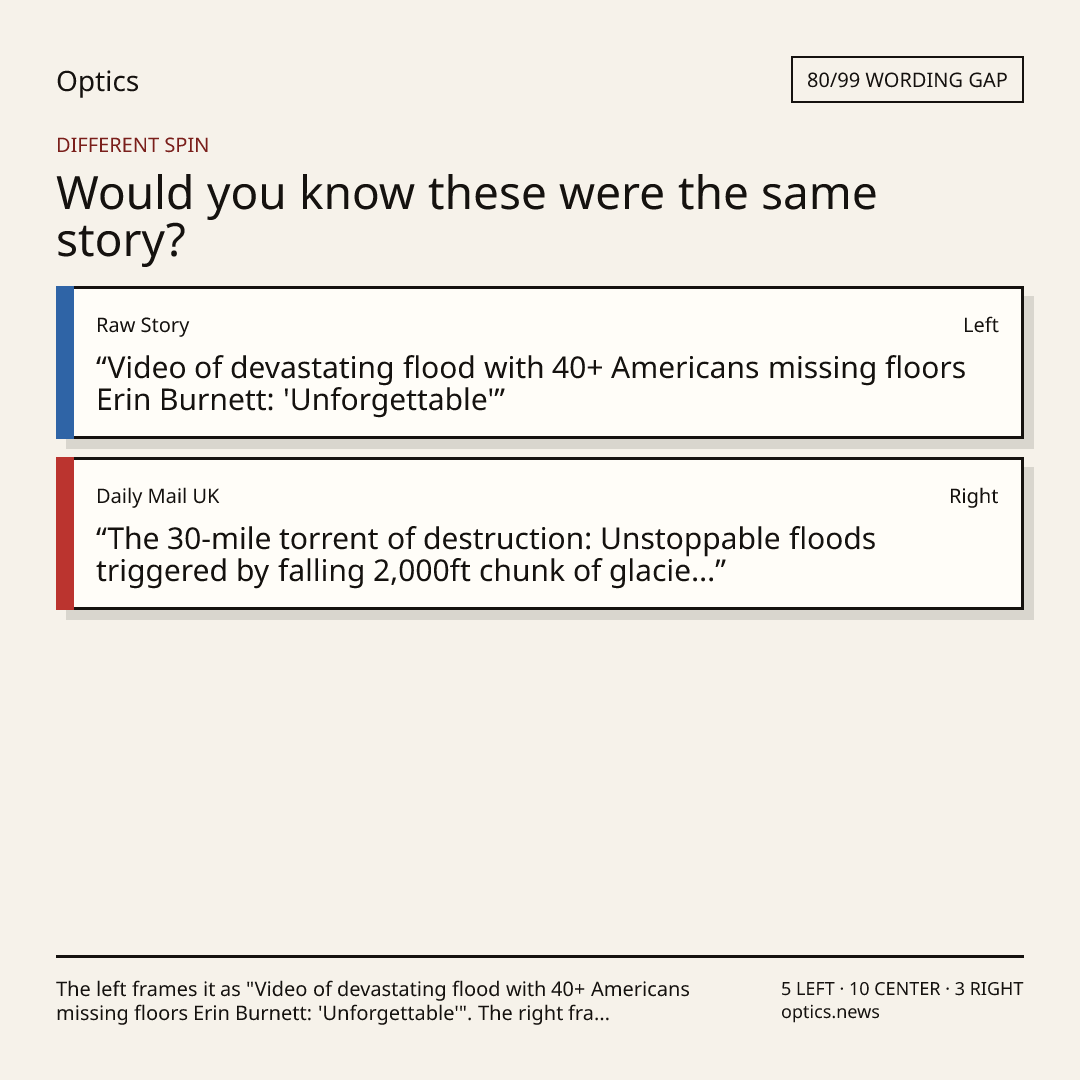Screen dimensions: 1080x1080
Task: Click the 80/99 WORDING GAP badge
Action: (907, 80)
